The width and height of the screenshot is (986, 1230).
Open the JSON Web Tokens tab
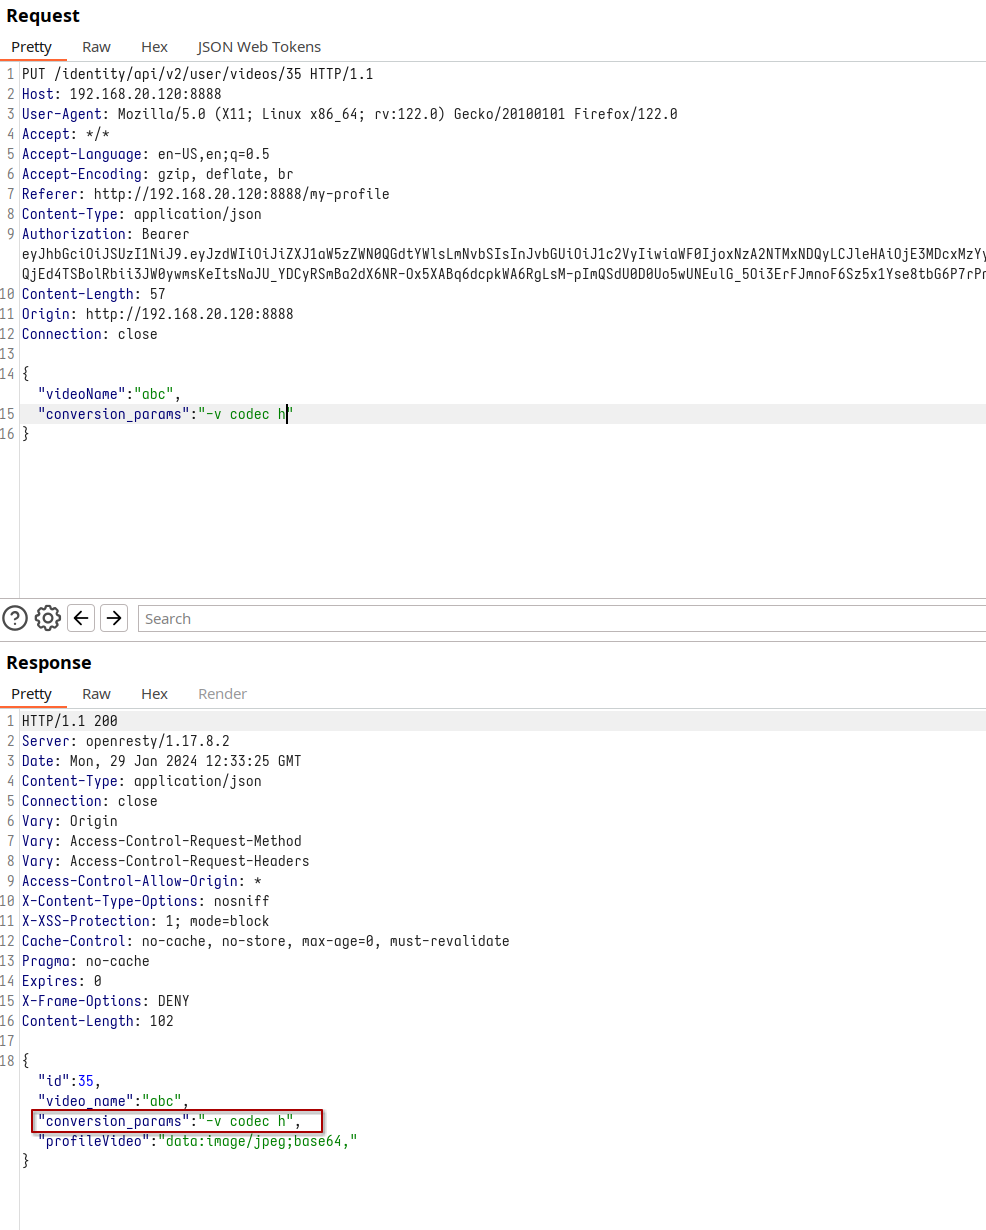259,47
